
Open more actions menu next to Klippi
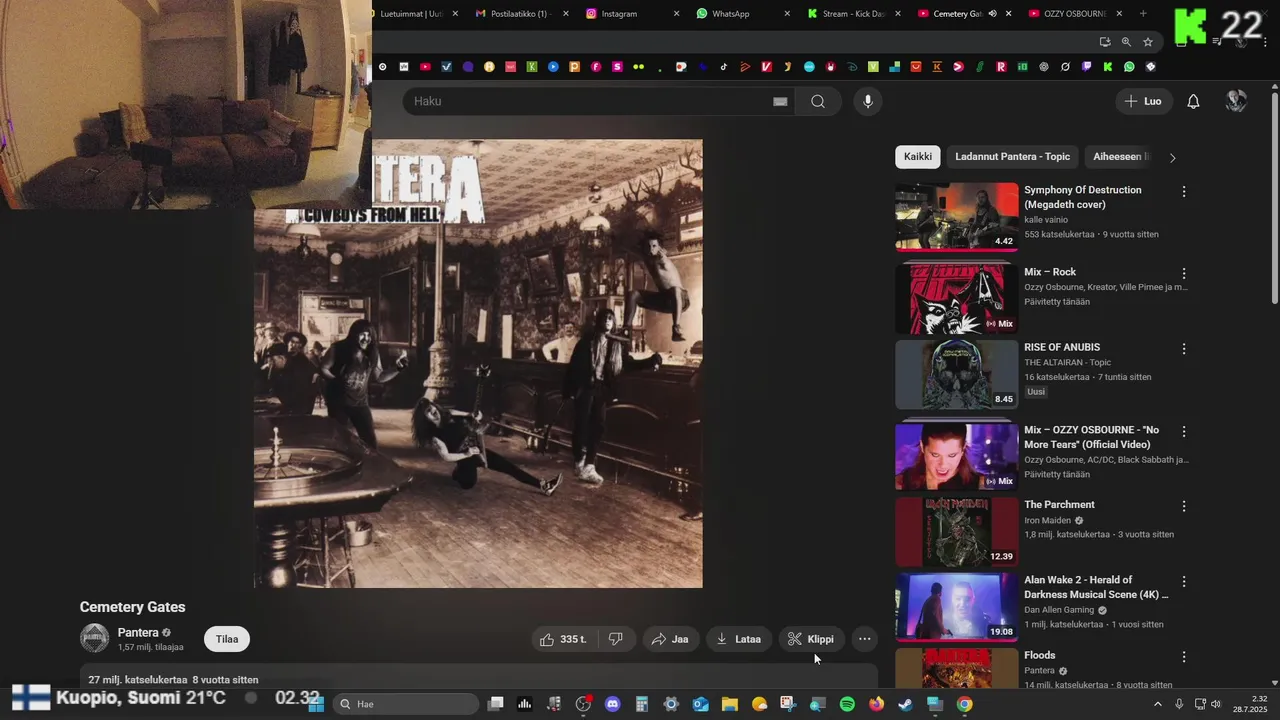[865, 639]
